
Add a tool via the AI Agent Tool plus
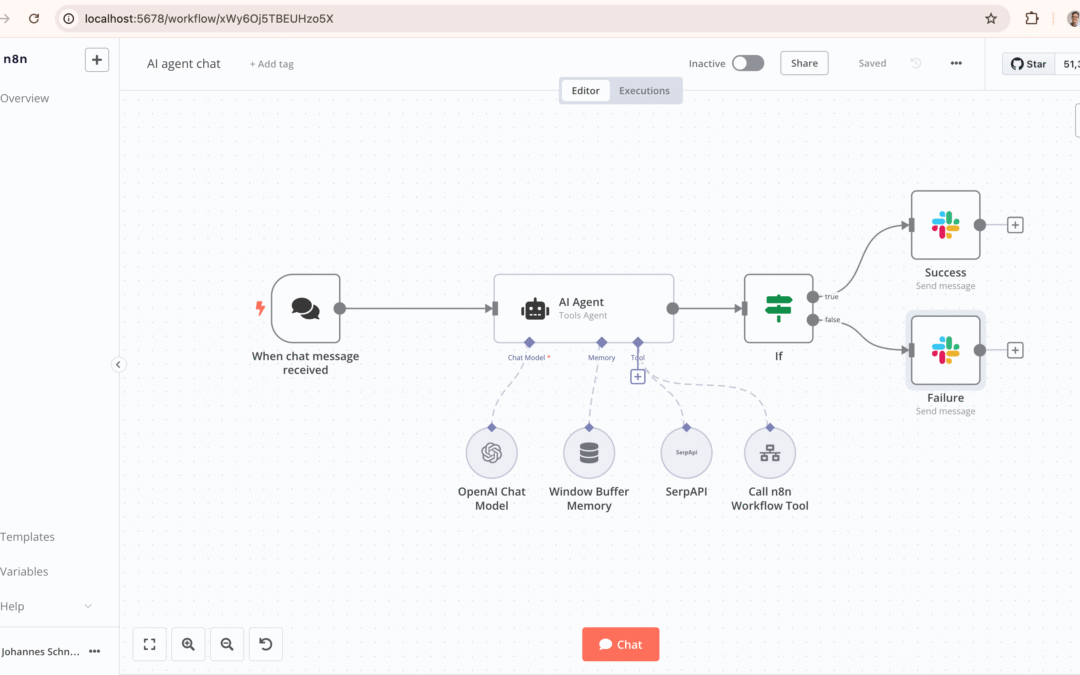(x=638, y=377)
